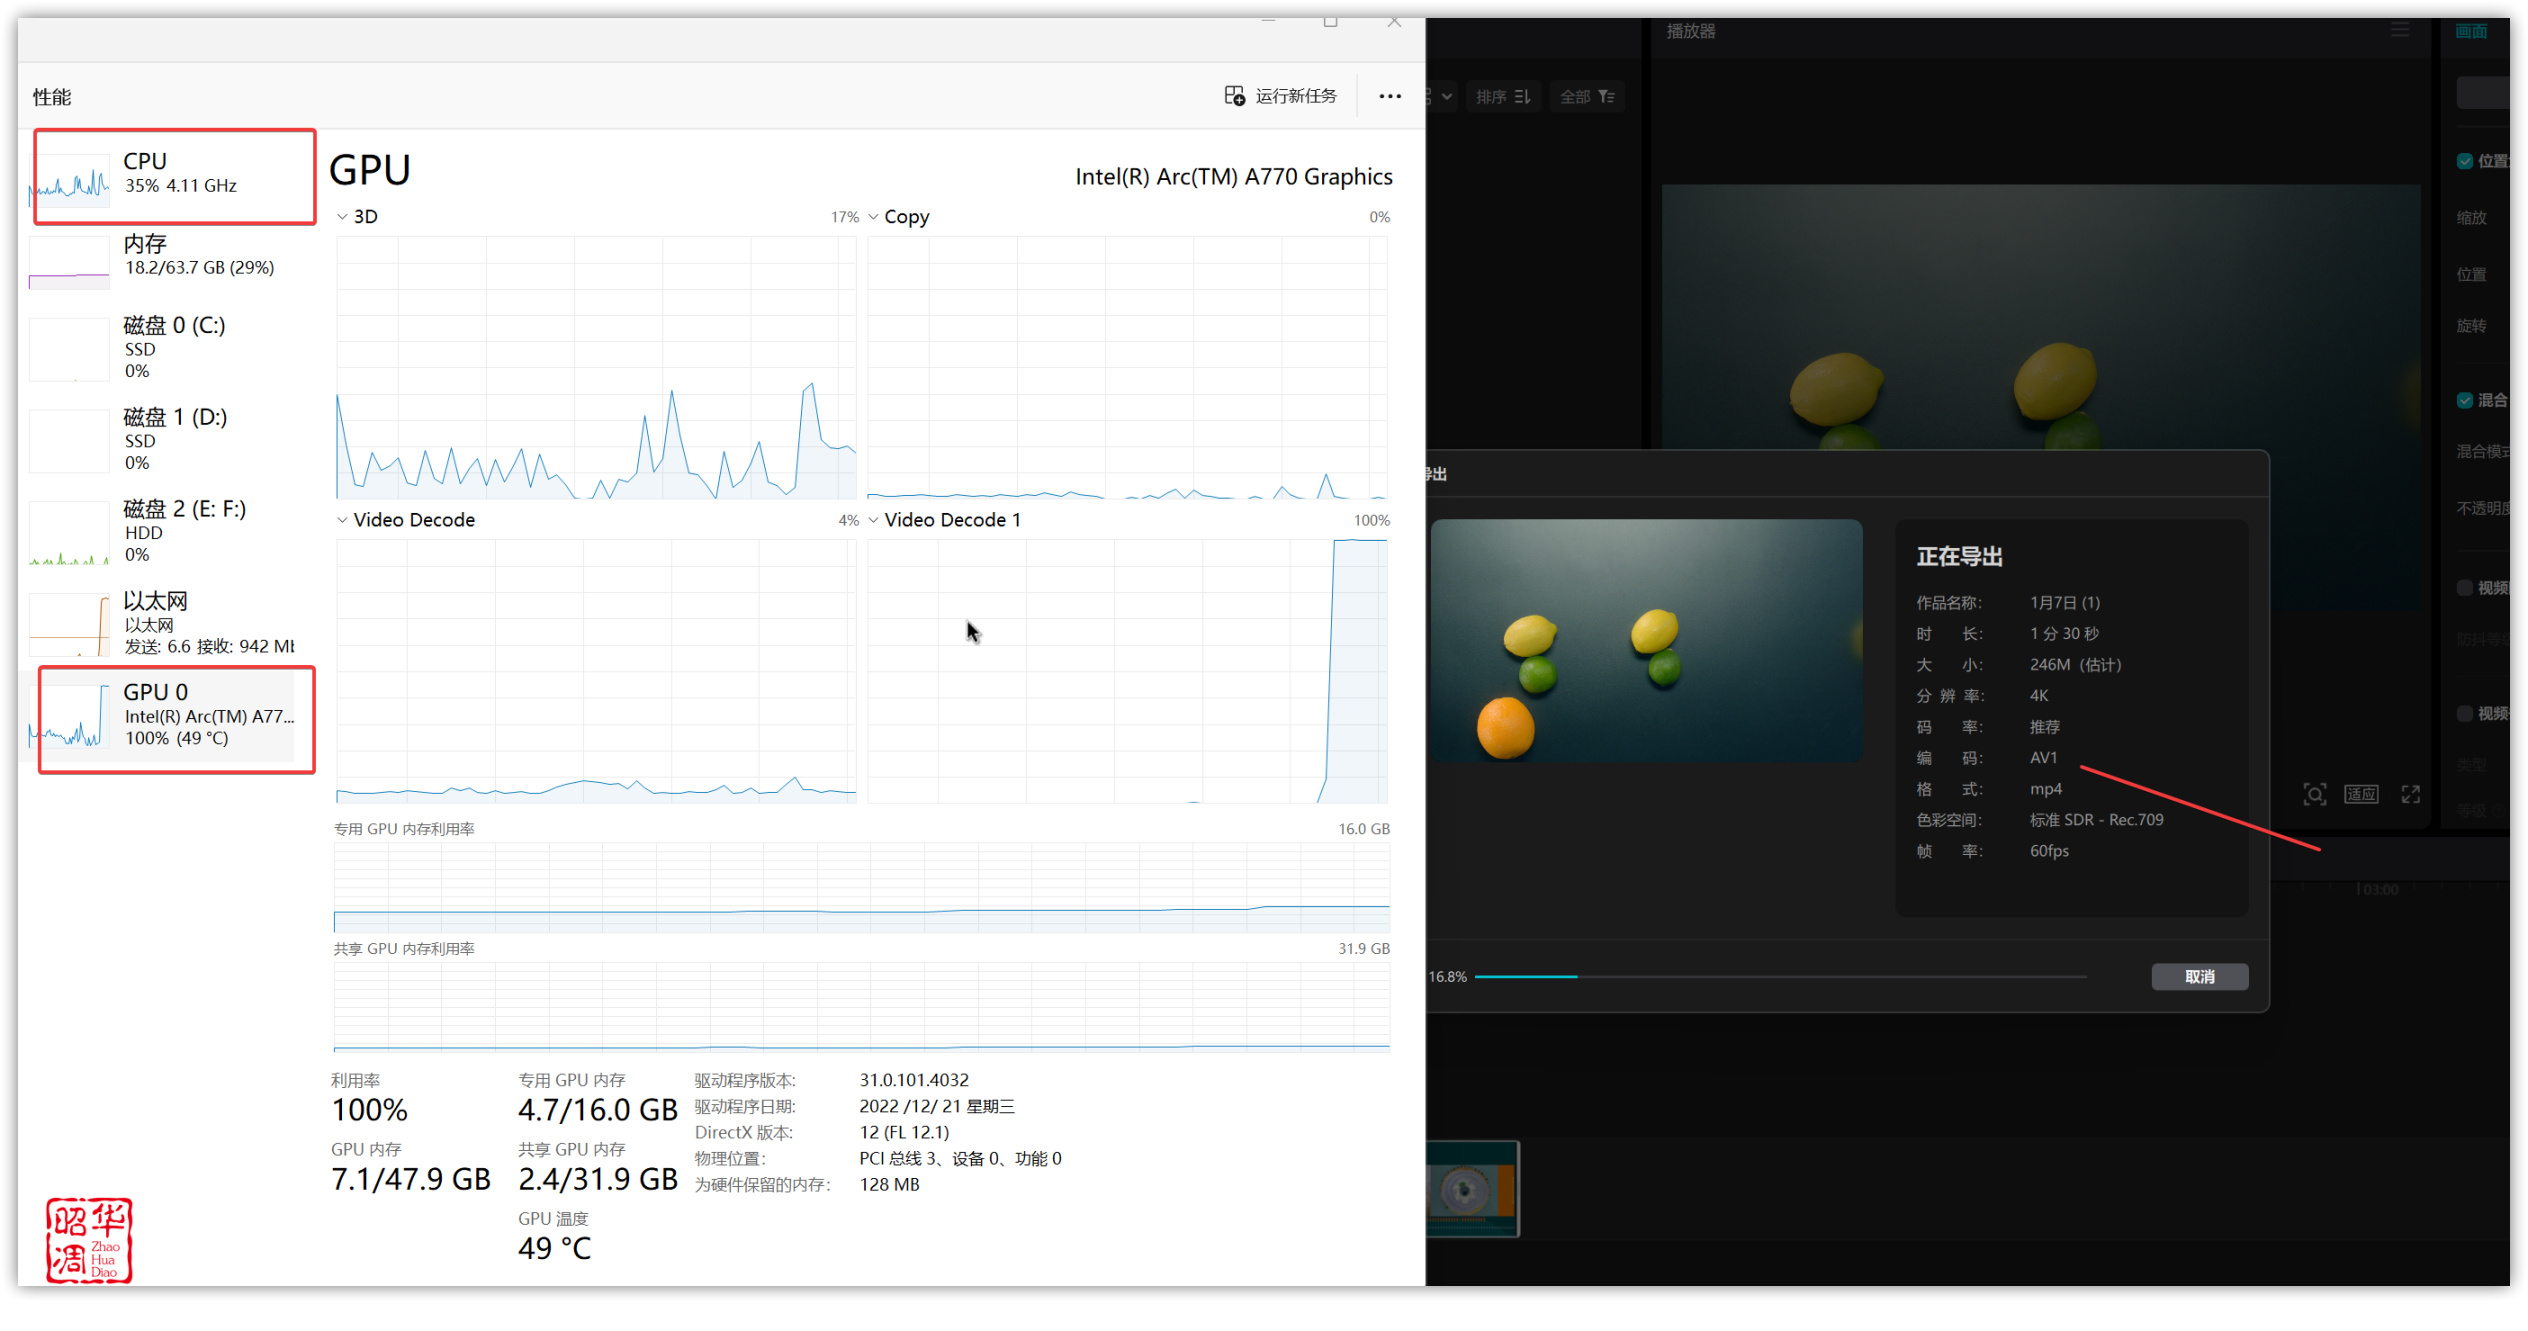Enable the 视频 stabilization checkbox
Viewport: 2528px width, 1331px height.
(2465, 588)
